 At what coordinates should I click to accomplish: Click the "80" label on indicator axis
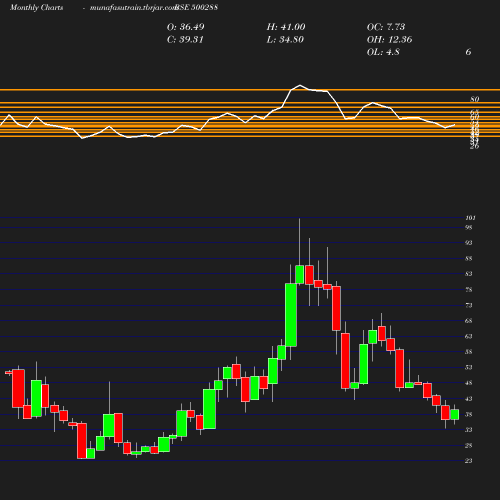click(x=475, y=99)
